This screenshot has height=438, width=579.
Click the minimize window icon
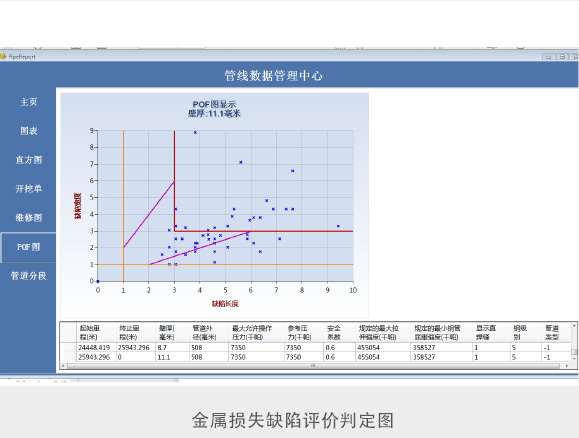click(548, 57)
